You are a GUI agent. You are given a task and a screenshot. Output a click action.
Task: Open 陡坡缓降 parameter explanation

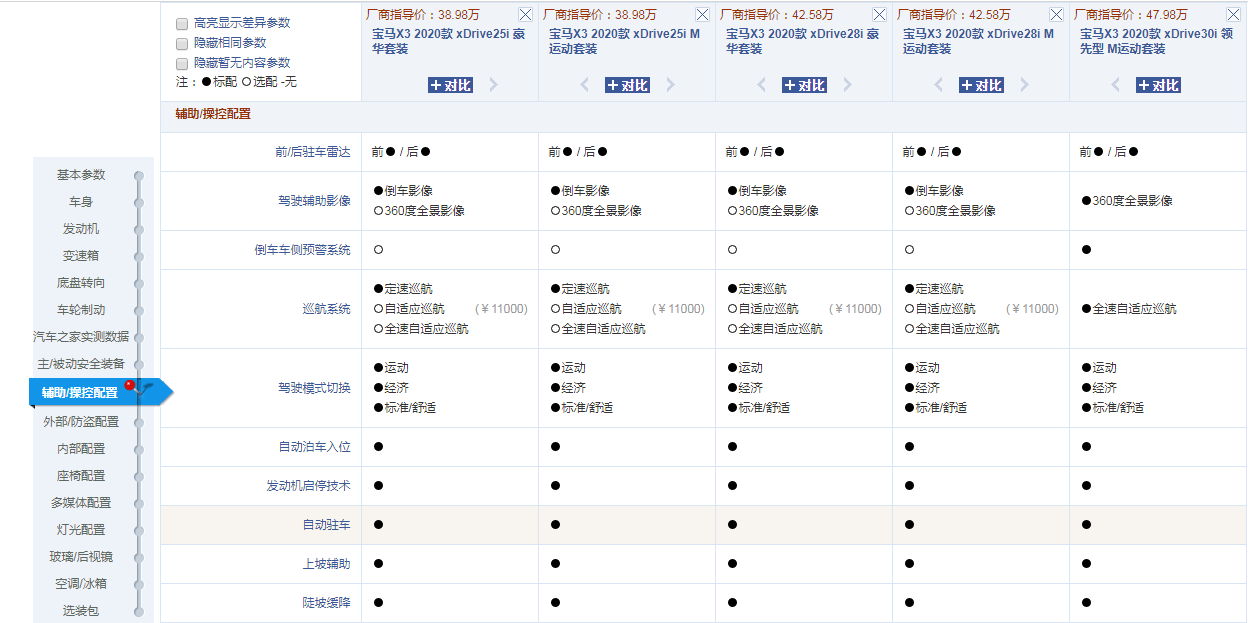(326, 603)
